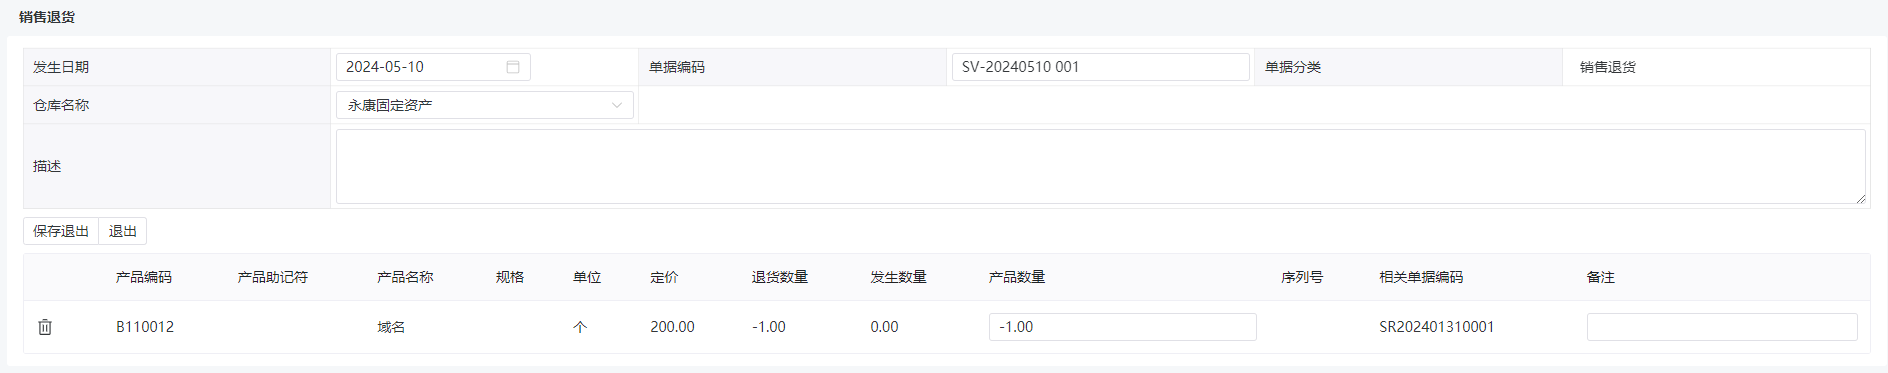
Task: Click the 单据编码 field SV-20240510 001
Action: [x=1101, y=67]
